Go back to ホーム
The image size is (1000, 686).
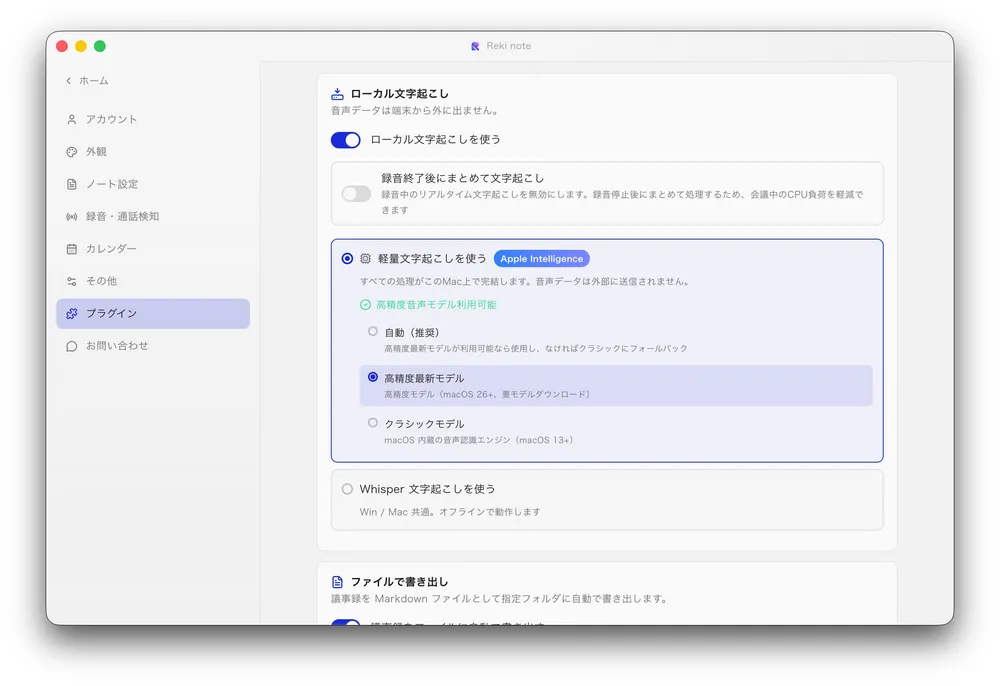[x=87, y=81]
